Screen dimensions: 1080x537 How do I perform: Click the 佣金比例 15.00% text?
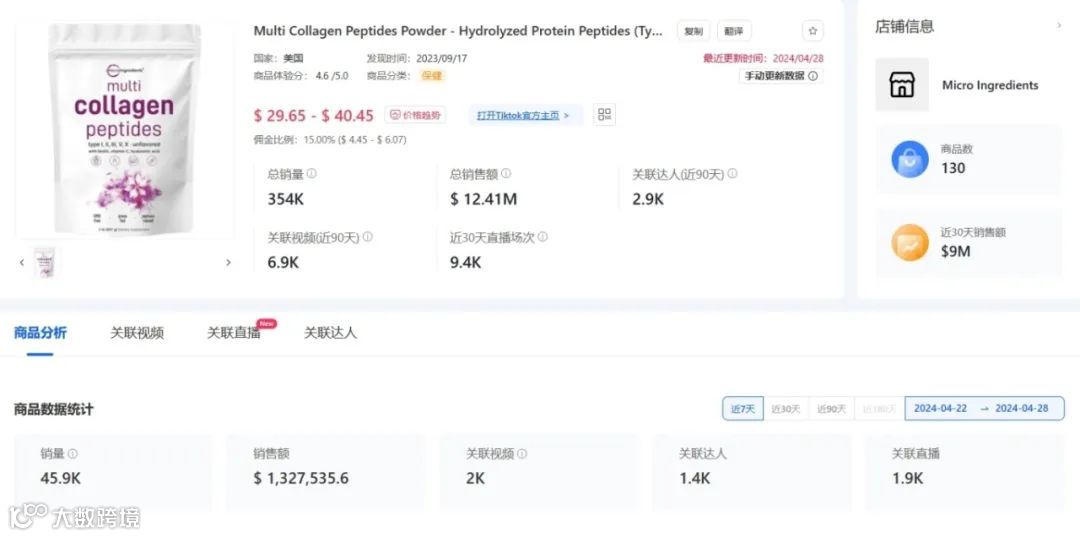[330, 140]
